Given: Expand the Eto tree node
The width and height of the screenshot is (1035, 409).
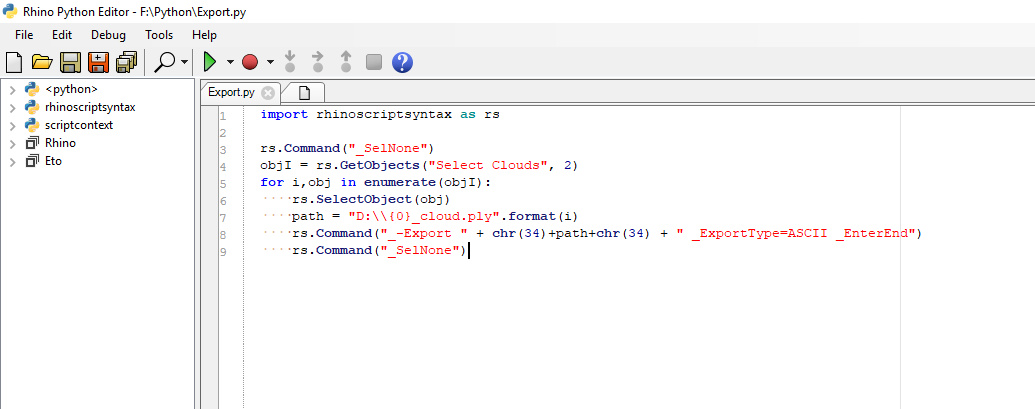Looking at the screenshot, I should click(x=13, y=161).
